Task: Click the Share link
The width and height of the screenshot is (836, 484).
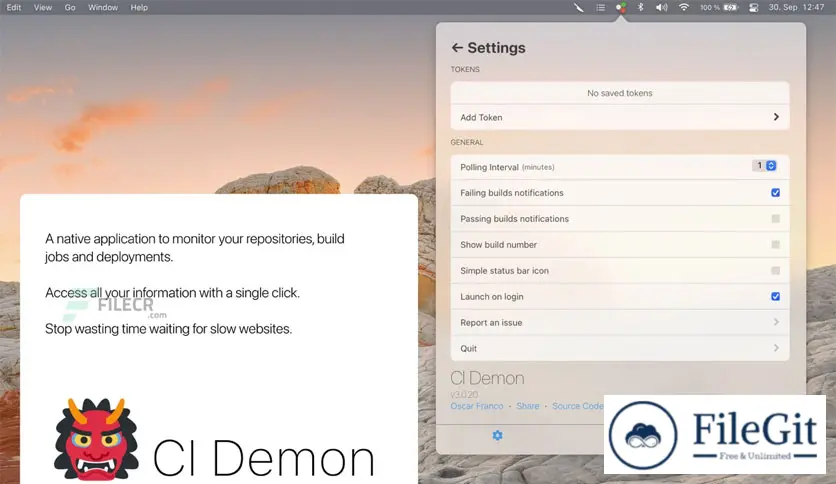Action: click(x=527, y=406)
